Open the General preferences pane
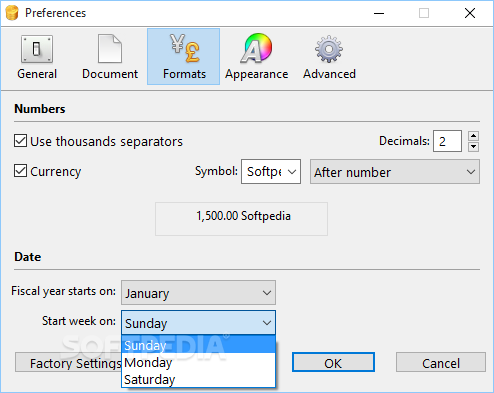The width and height of the screenshot is (494, 393). click(37, 57)
